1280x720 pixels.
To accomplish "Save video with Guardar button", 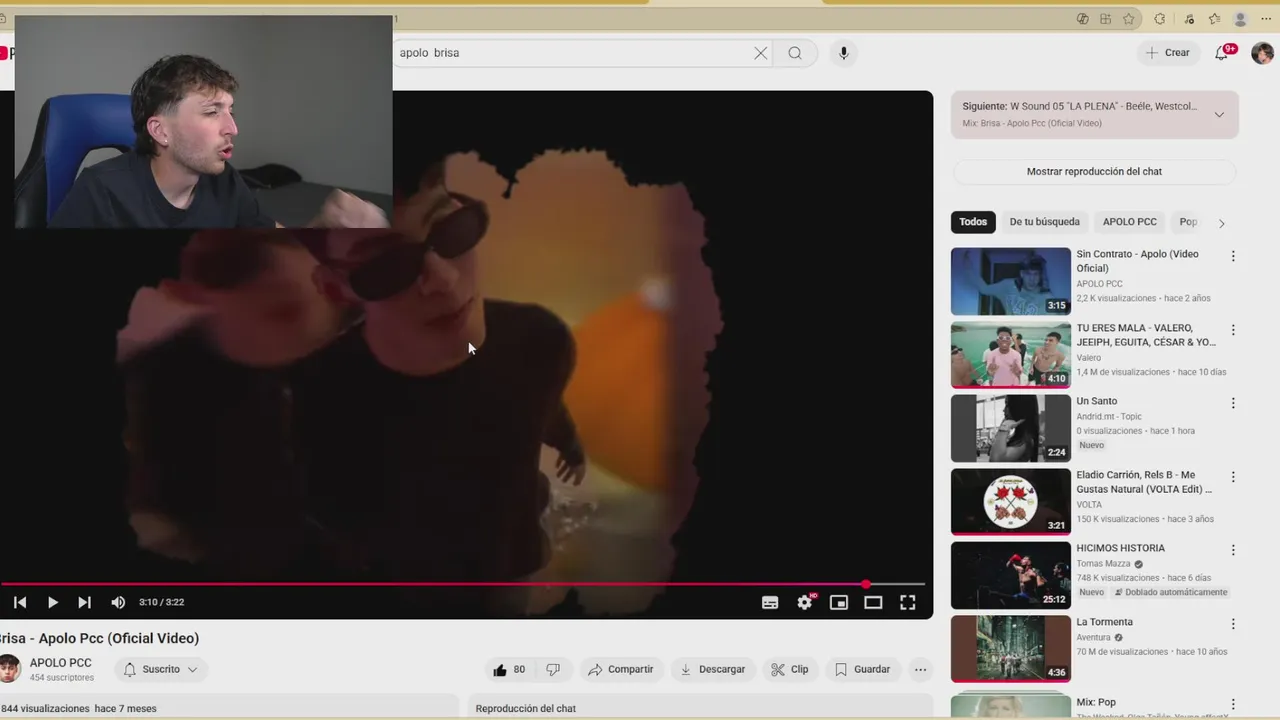I will tap(862, 669).
